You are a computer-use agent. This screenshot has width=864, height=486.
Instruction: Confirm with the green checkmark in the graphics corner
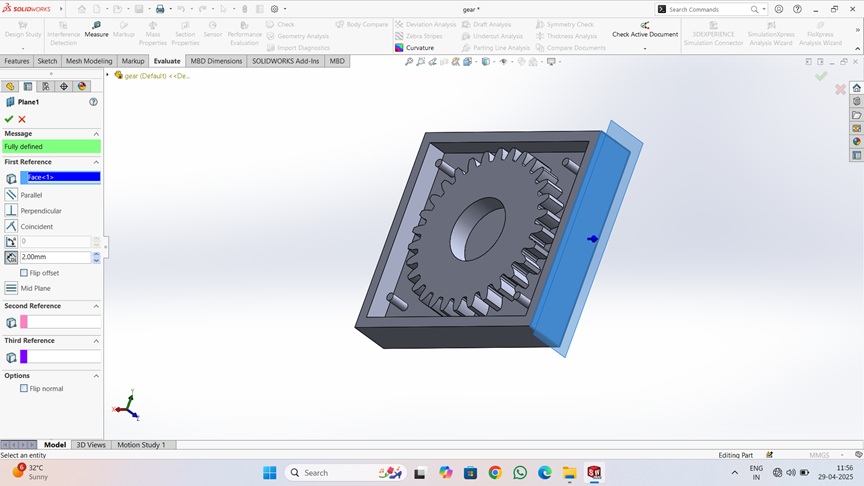(821, 76)
